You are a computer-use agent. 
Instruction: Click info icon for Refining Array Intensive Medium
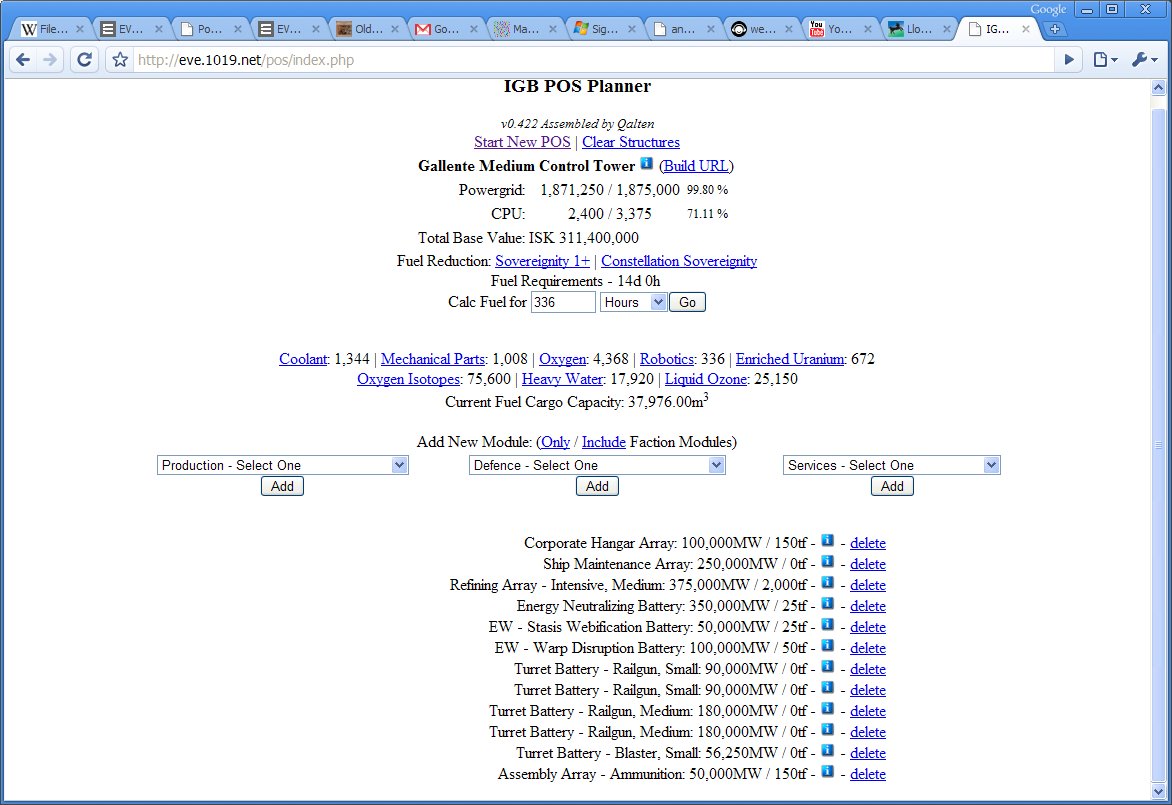[x=827, y=582]
